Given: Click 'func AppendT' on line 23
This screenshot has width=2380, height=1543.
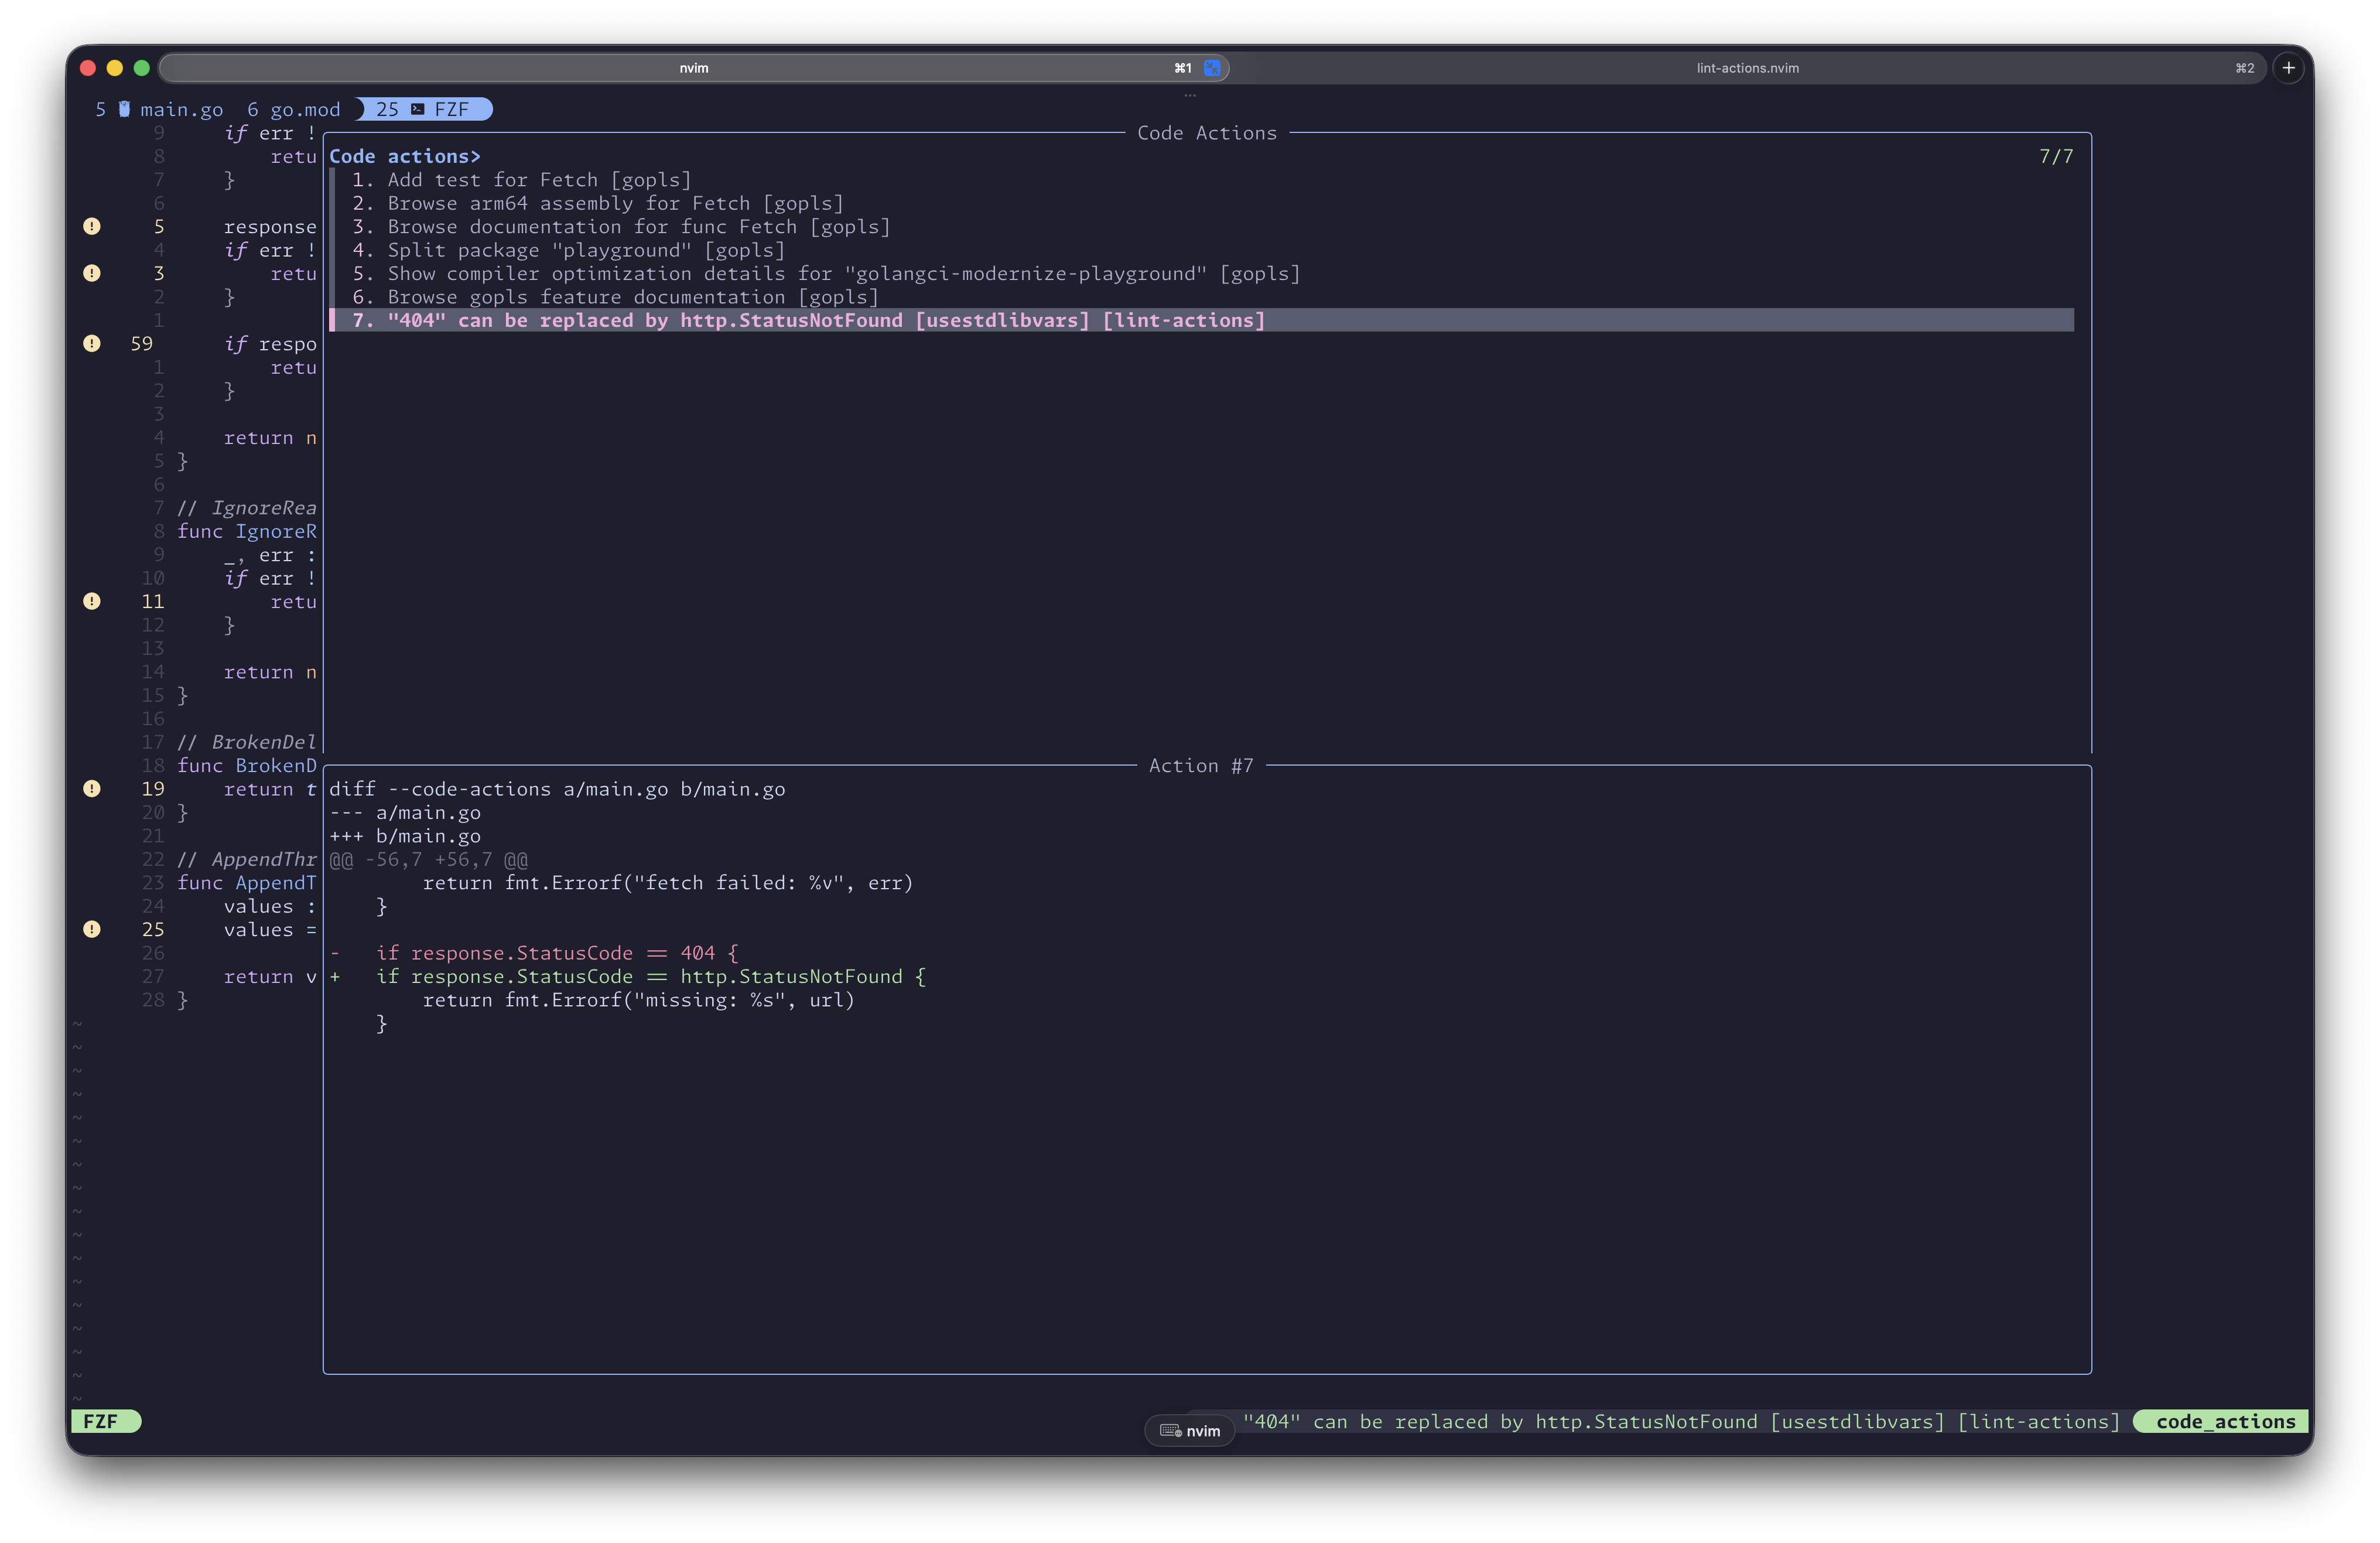Looking at the screenshot, I should pyautogui.click(x=246, y=883).
